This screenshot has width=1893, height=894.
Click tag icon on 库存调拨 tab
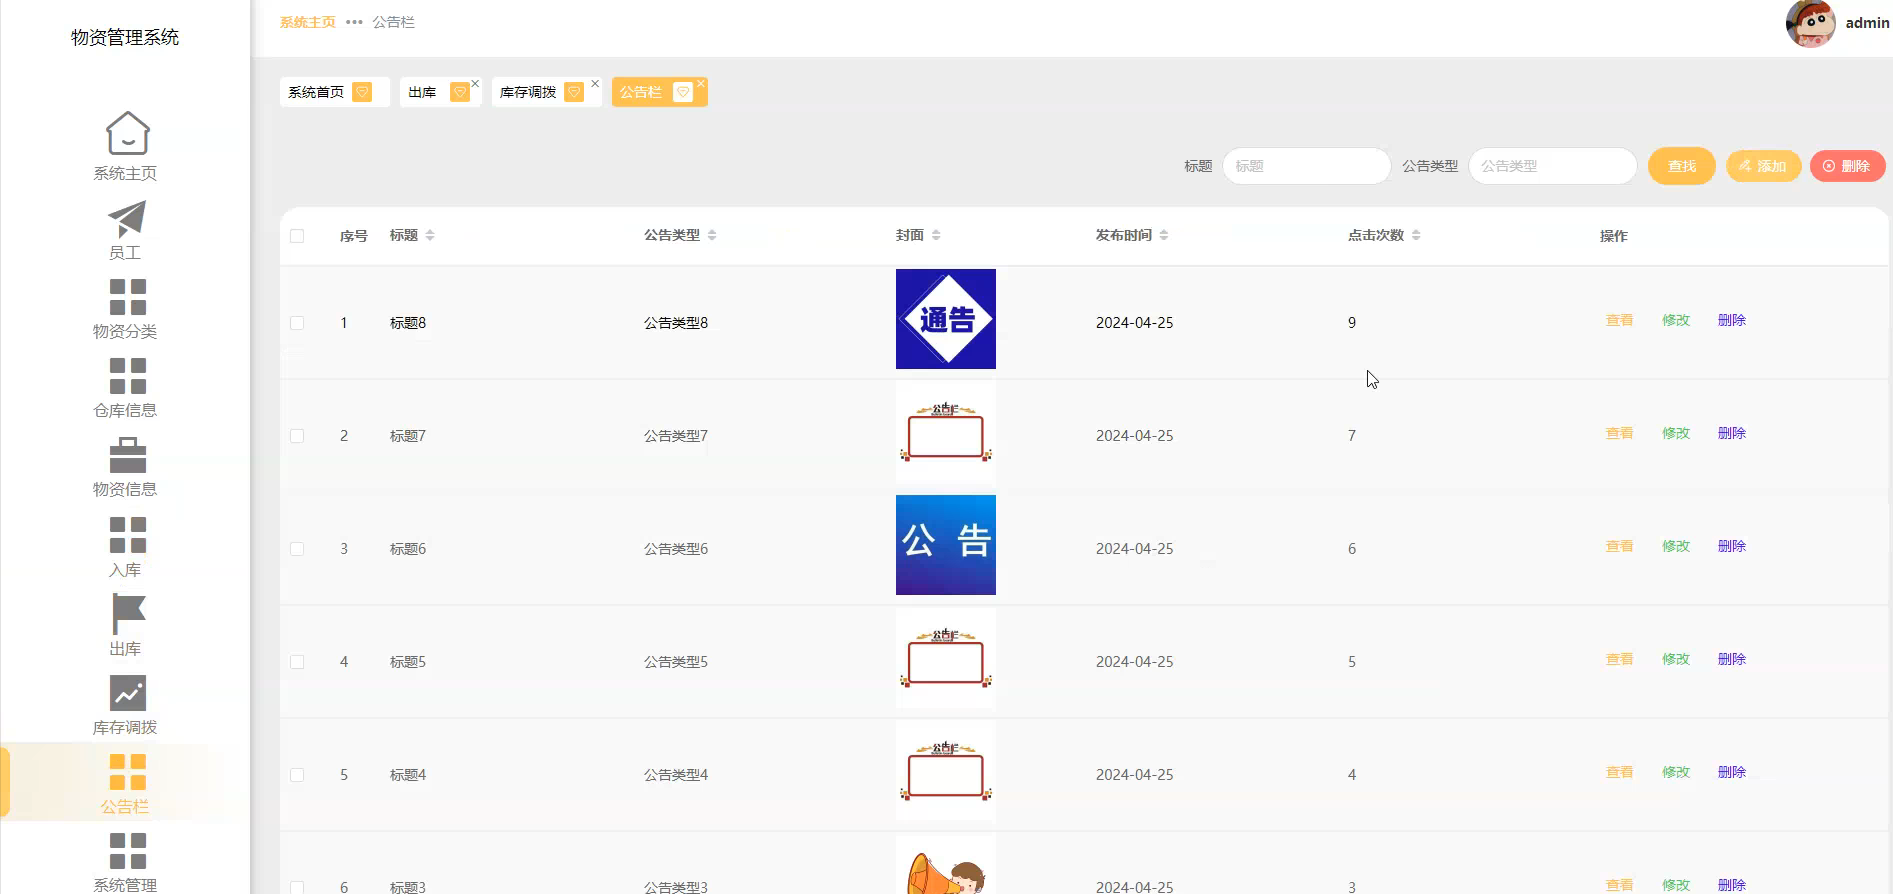574,92
